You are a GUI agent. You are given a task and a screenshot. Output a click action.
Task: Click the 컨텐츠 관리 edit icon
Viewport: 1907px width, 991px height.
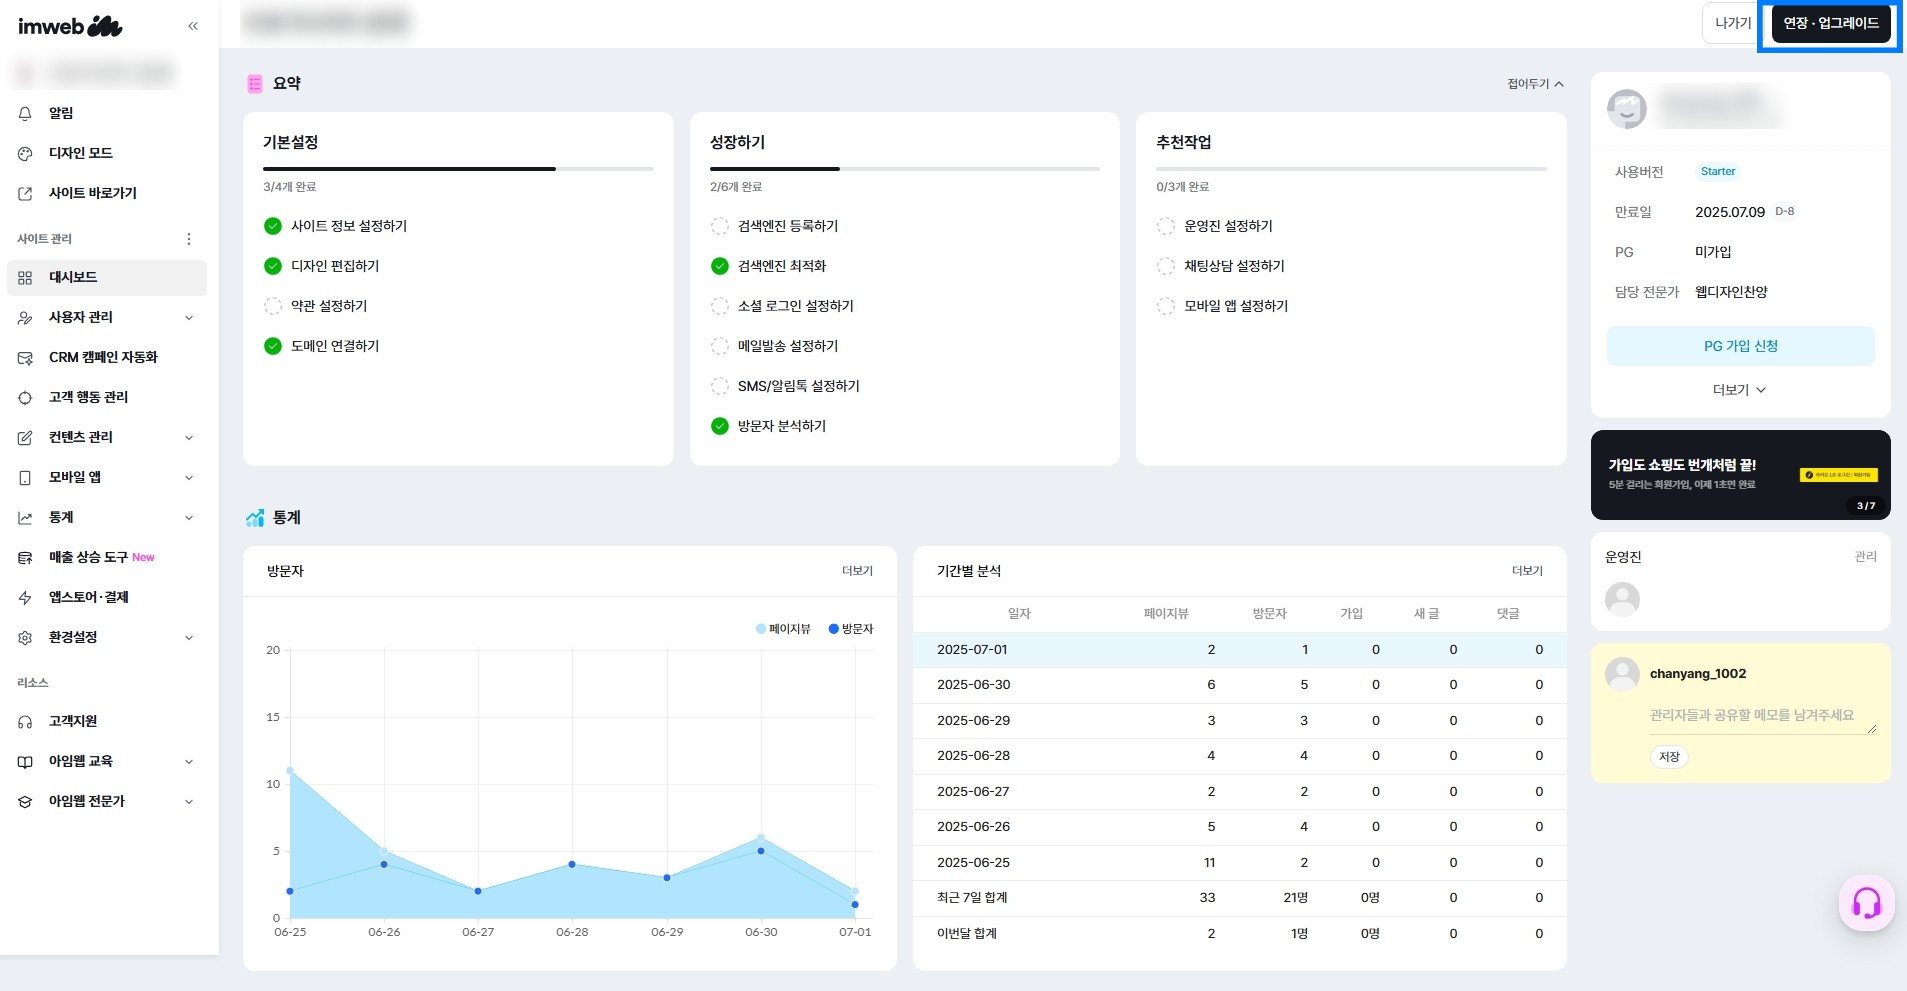(x=25, y=438)
